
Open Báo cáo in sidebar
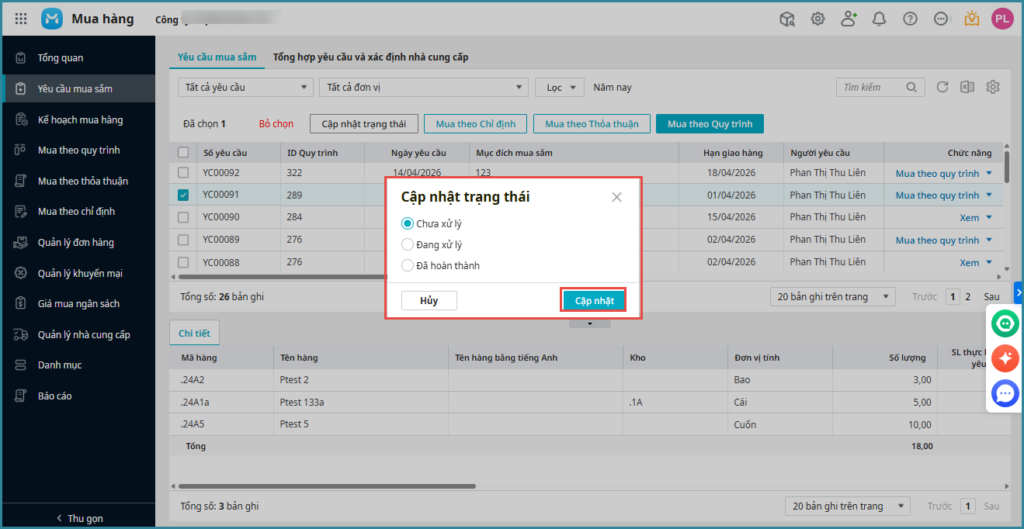(x=78, y=396)
